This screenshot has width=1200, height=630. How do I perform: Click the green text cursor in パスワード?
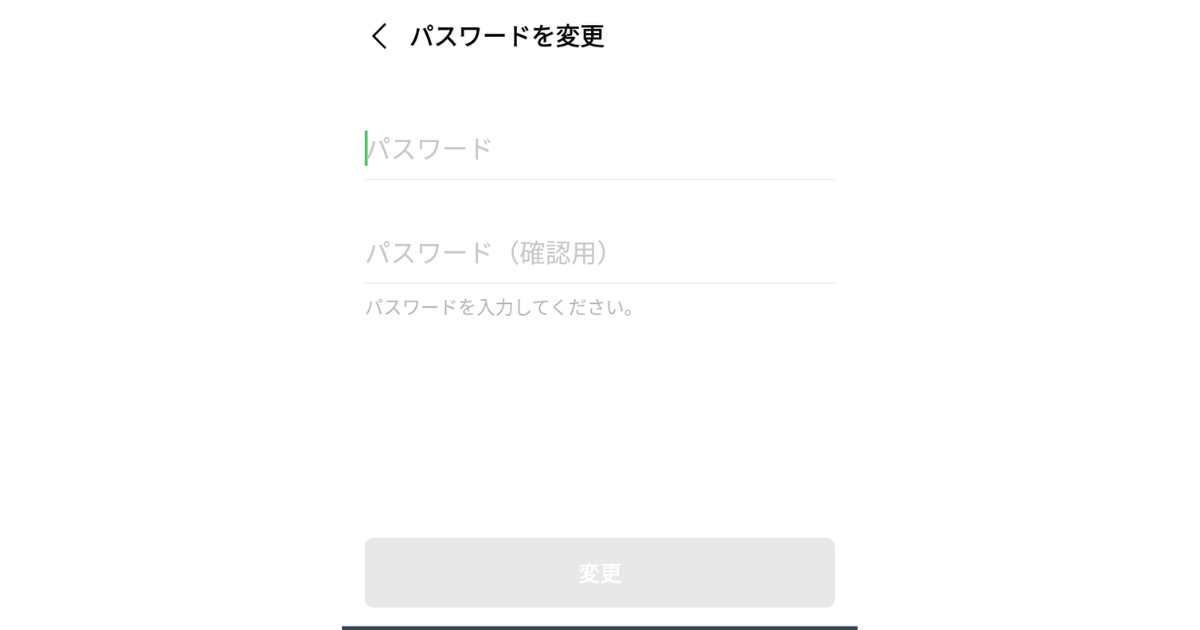pyautogui.click(x=366, y=148)
